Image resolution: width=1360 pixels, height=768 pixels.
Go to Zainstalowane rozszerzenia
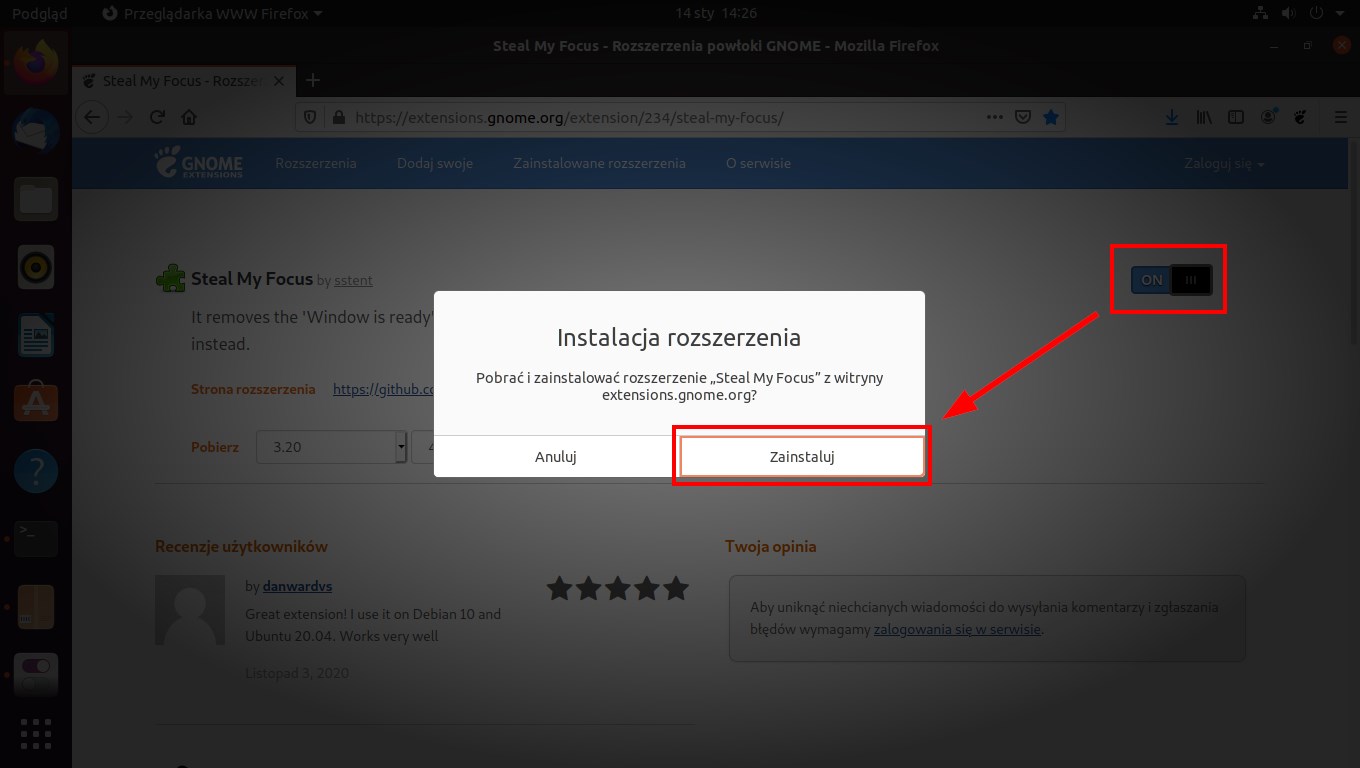coord(599,163)
